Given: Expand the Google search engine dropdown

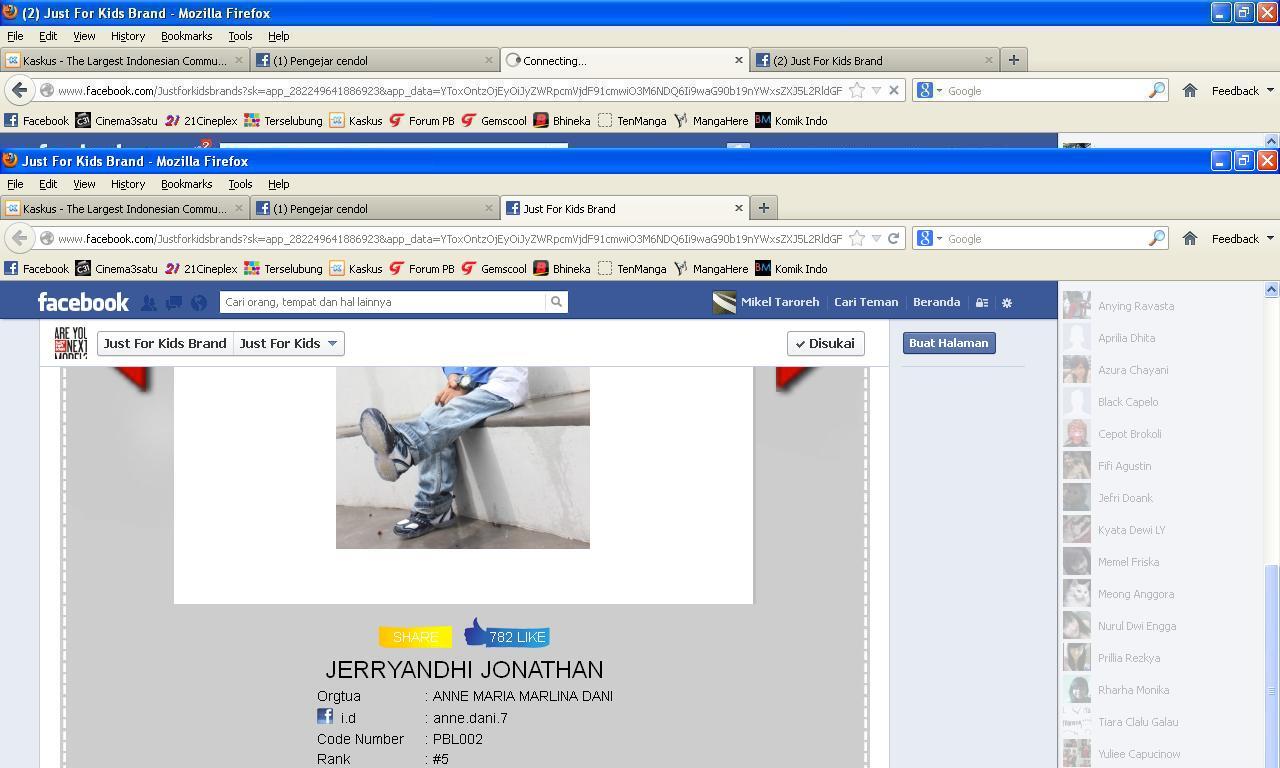Looking at the screenshot, I should (930, 239).
